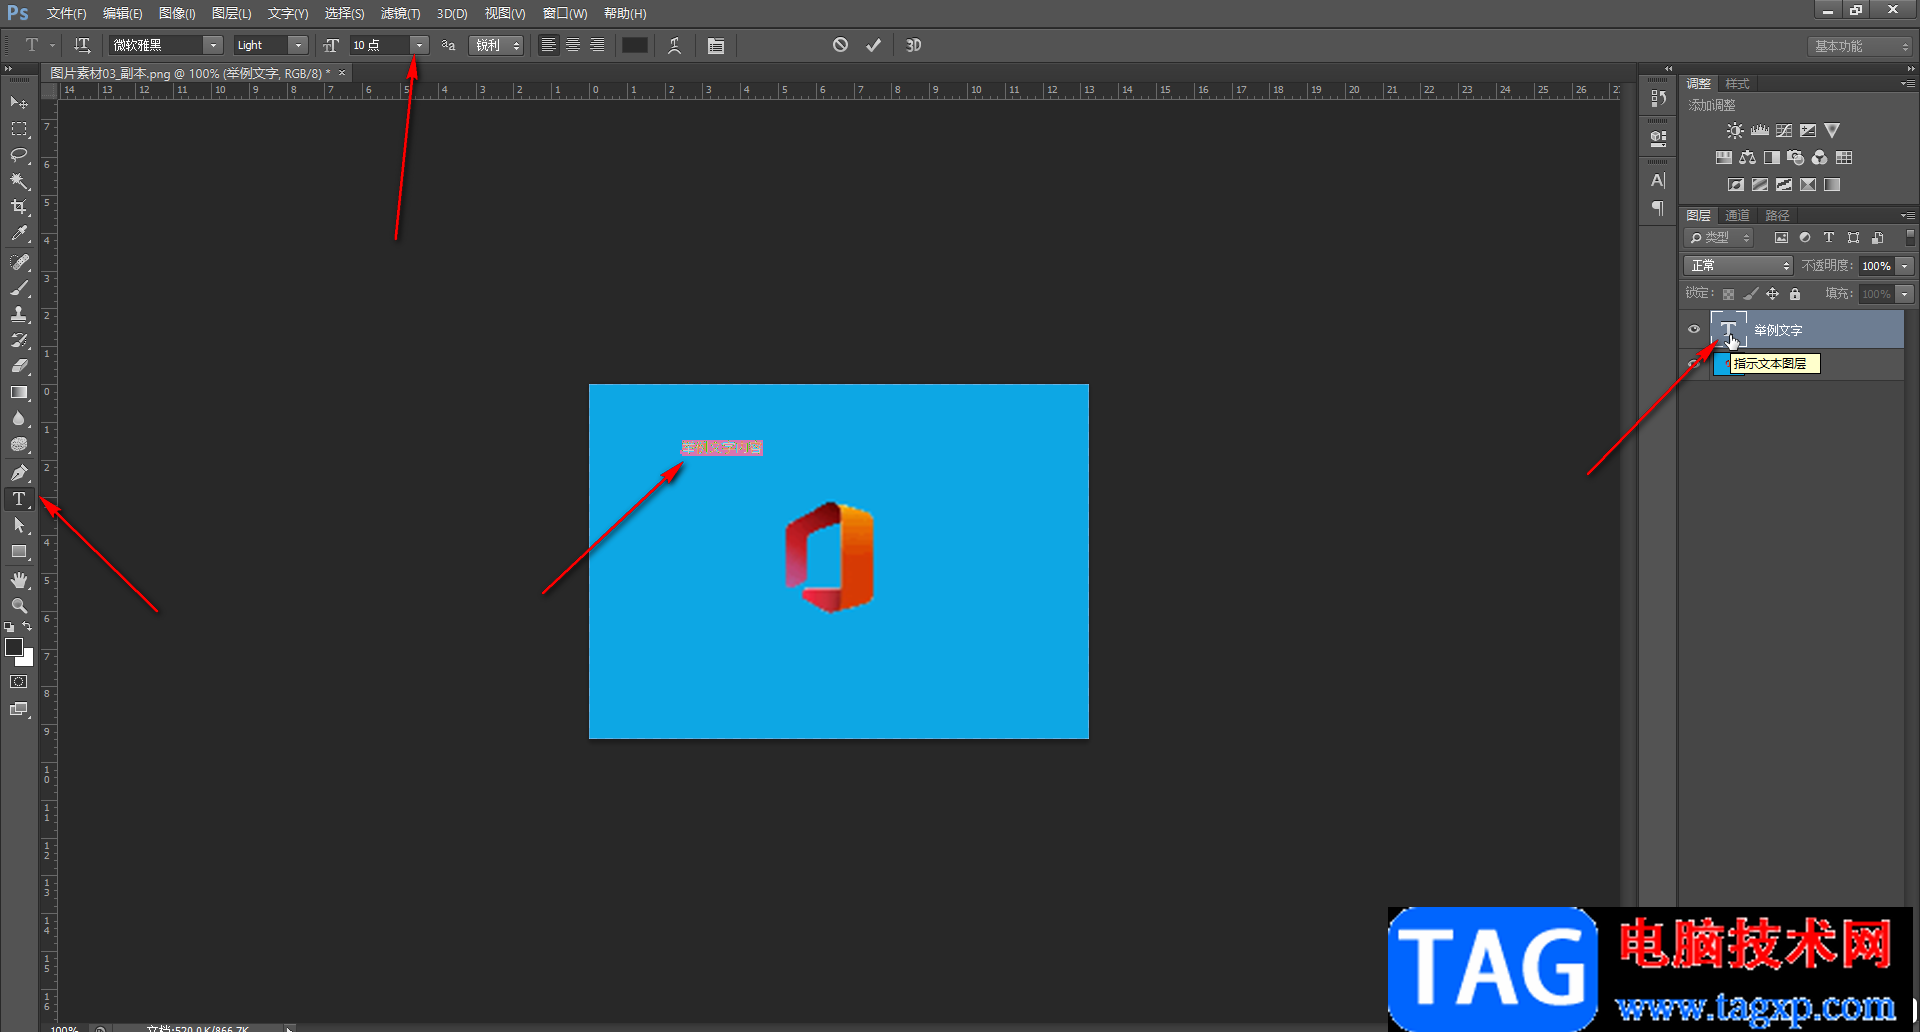Select the Zoom tool
This screenshot has height=1032, width=1920.
tap(19, 606)
